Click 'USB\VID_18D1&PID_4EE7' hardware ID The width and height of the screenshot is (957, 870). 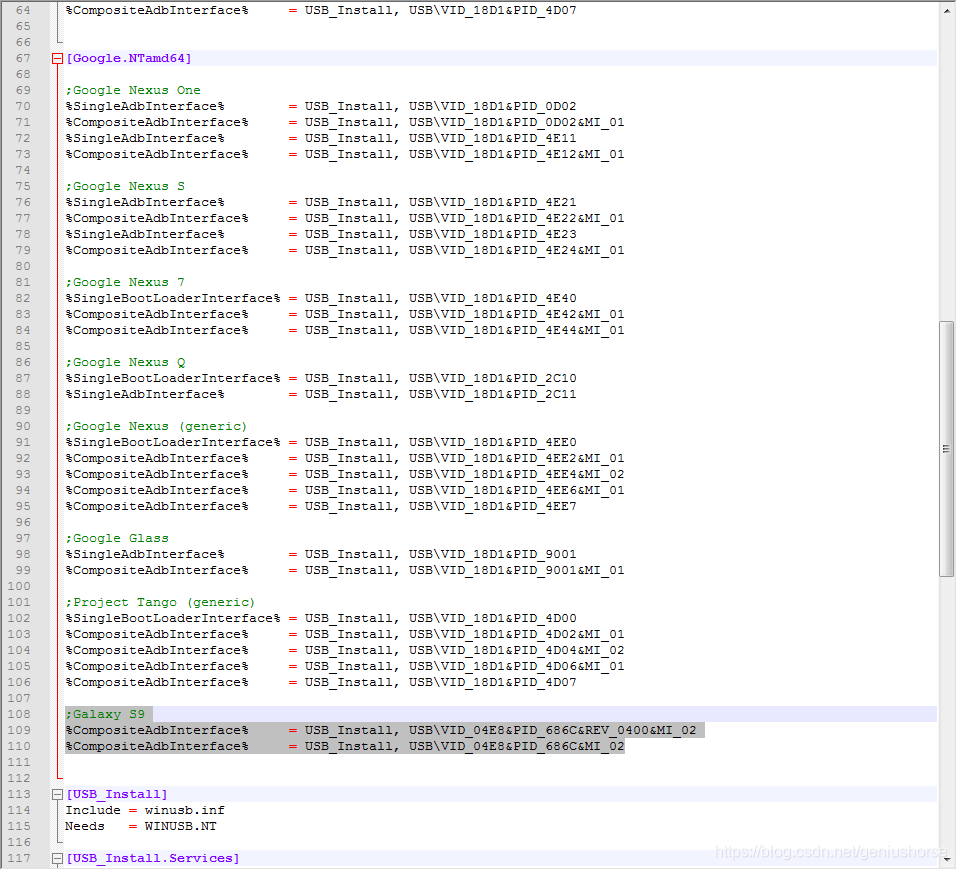coord(493,506)
